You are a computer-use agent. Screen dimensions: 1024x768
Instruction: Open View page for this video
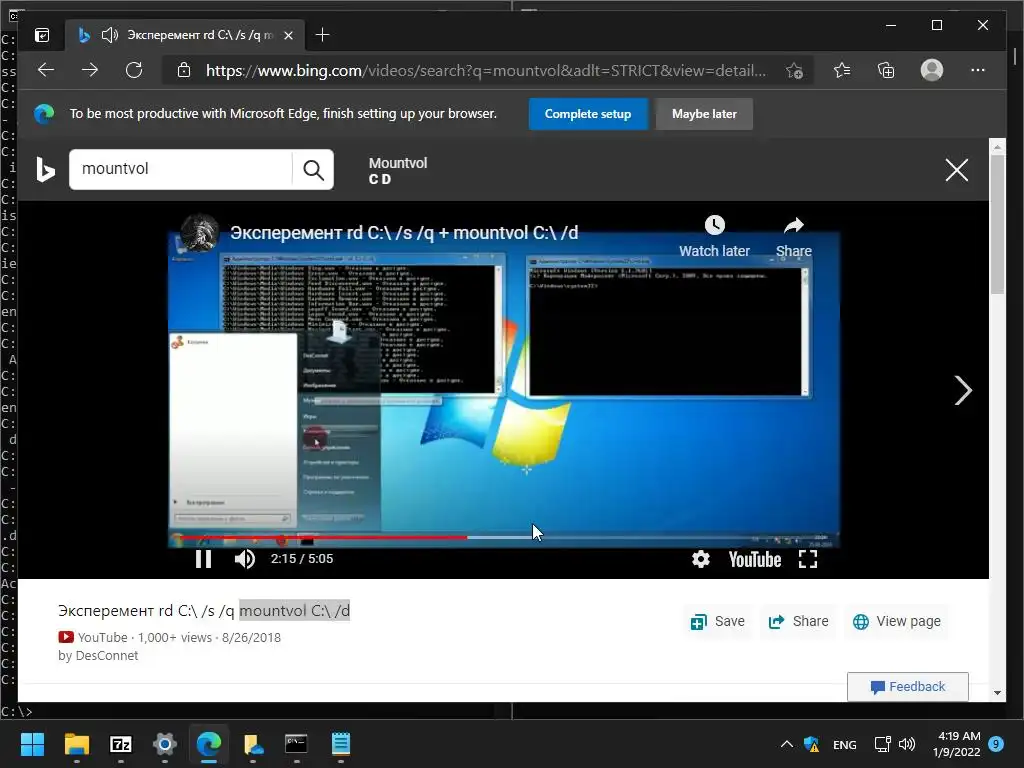coord(897,621)
